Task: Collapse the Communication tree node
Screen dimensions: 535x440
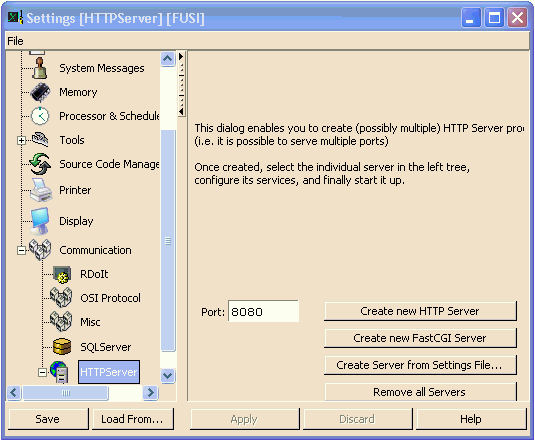Action: click(21, 250)
